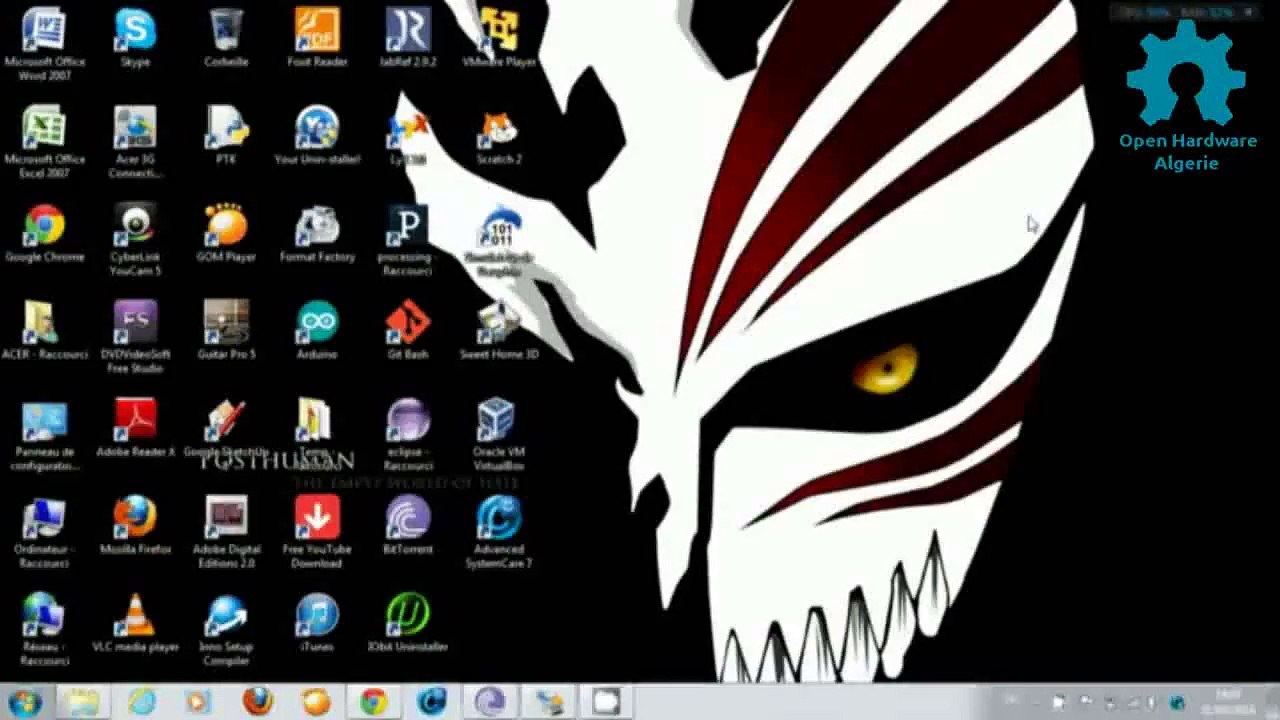This screenshot has width=1280, height=720.
Task: Launch Format Factory
Action: (317, 233)
